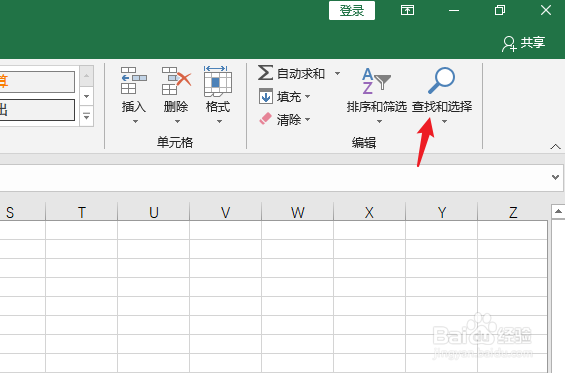Collapse the ribbon with the caret
The image size is (565, 373).
[555, 147]
